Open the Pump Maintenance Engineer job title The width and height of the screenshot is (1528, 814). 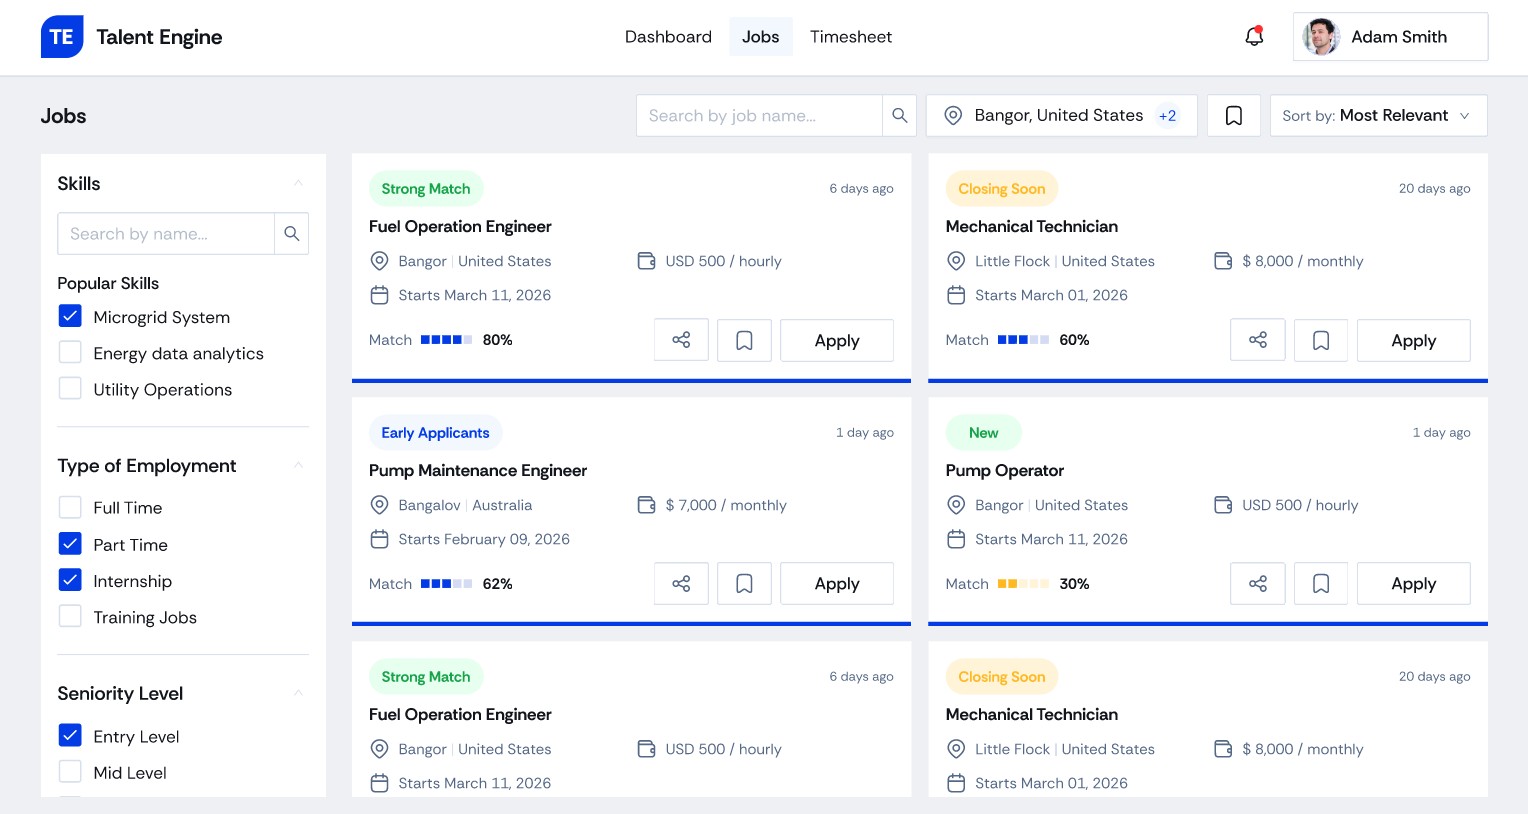point(478,470)
